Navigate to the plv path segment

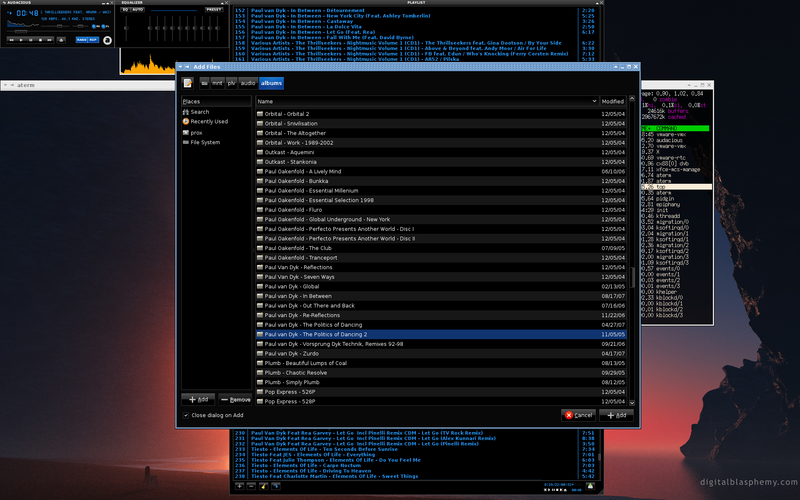232,83
